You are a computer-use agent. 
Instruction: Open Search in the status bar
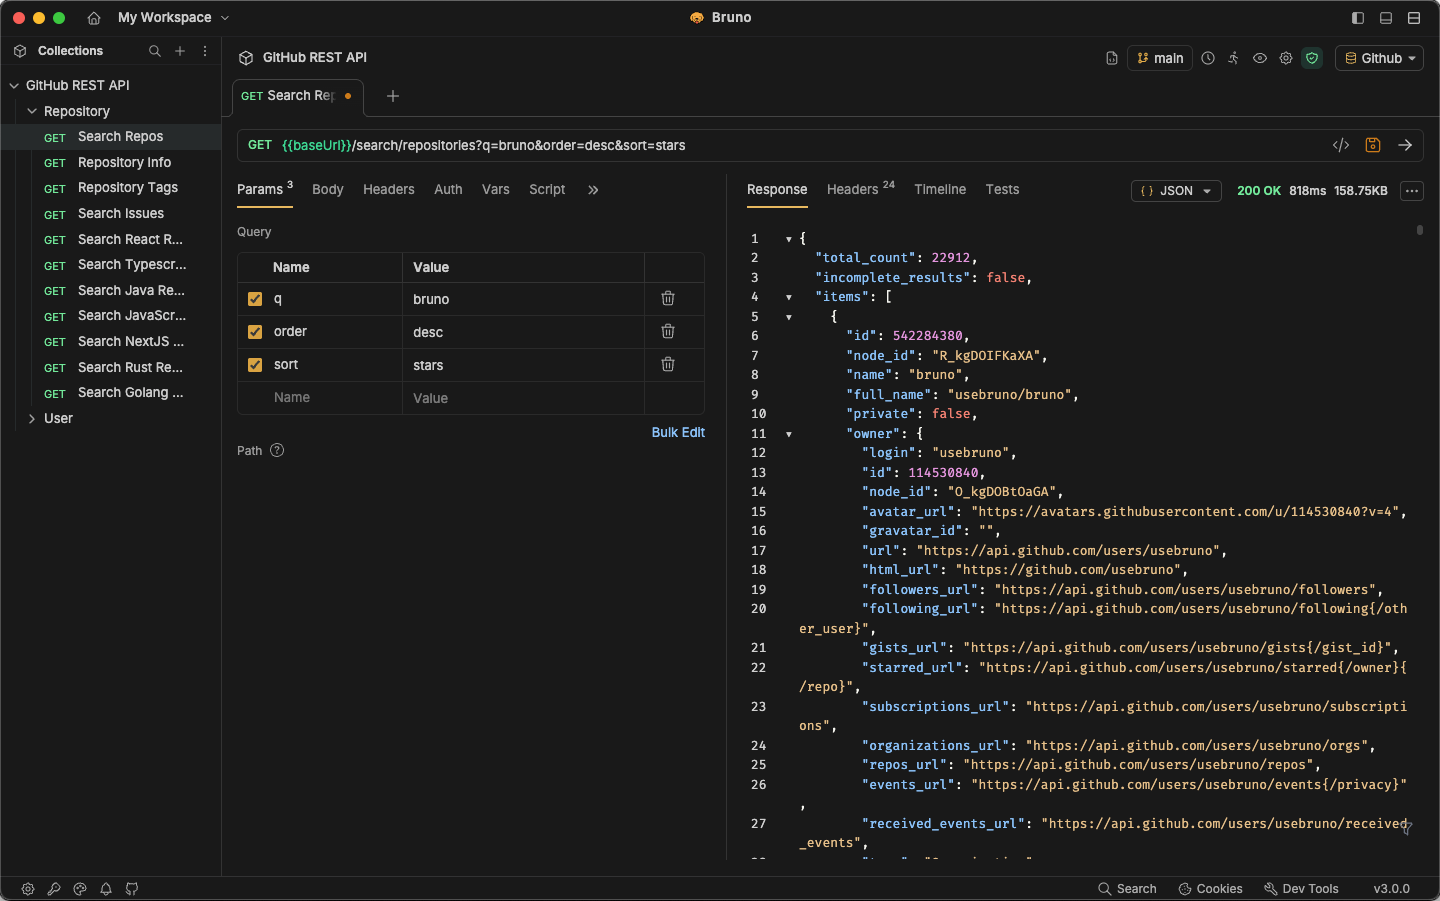coord(1127,889)
